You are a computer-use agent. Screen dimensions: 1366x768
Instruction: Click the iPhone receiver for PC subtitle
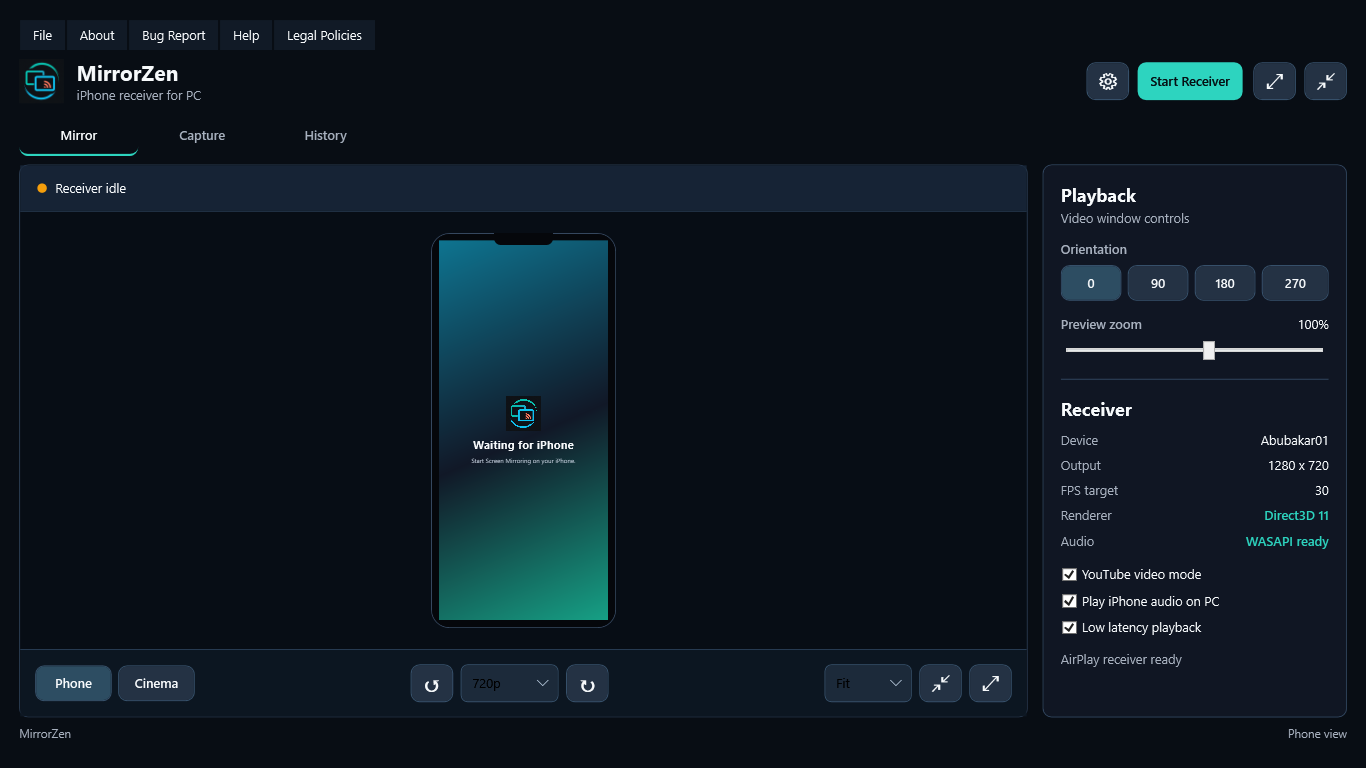(x=139, y=96)
